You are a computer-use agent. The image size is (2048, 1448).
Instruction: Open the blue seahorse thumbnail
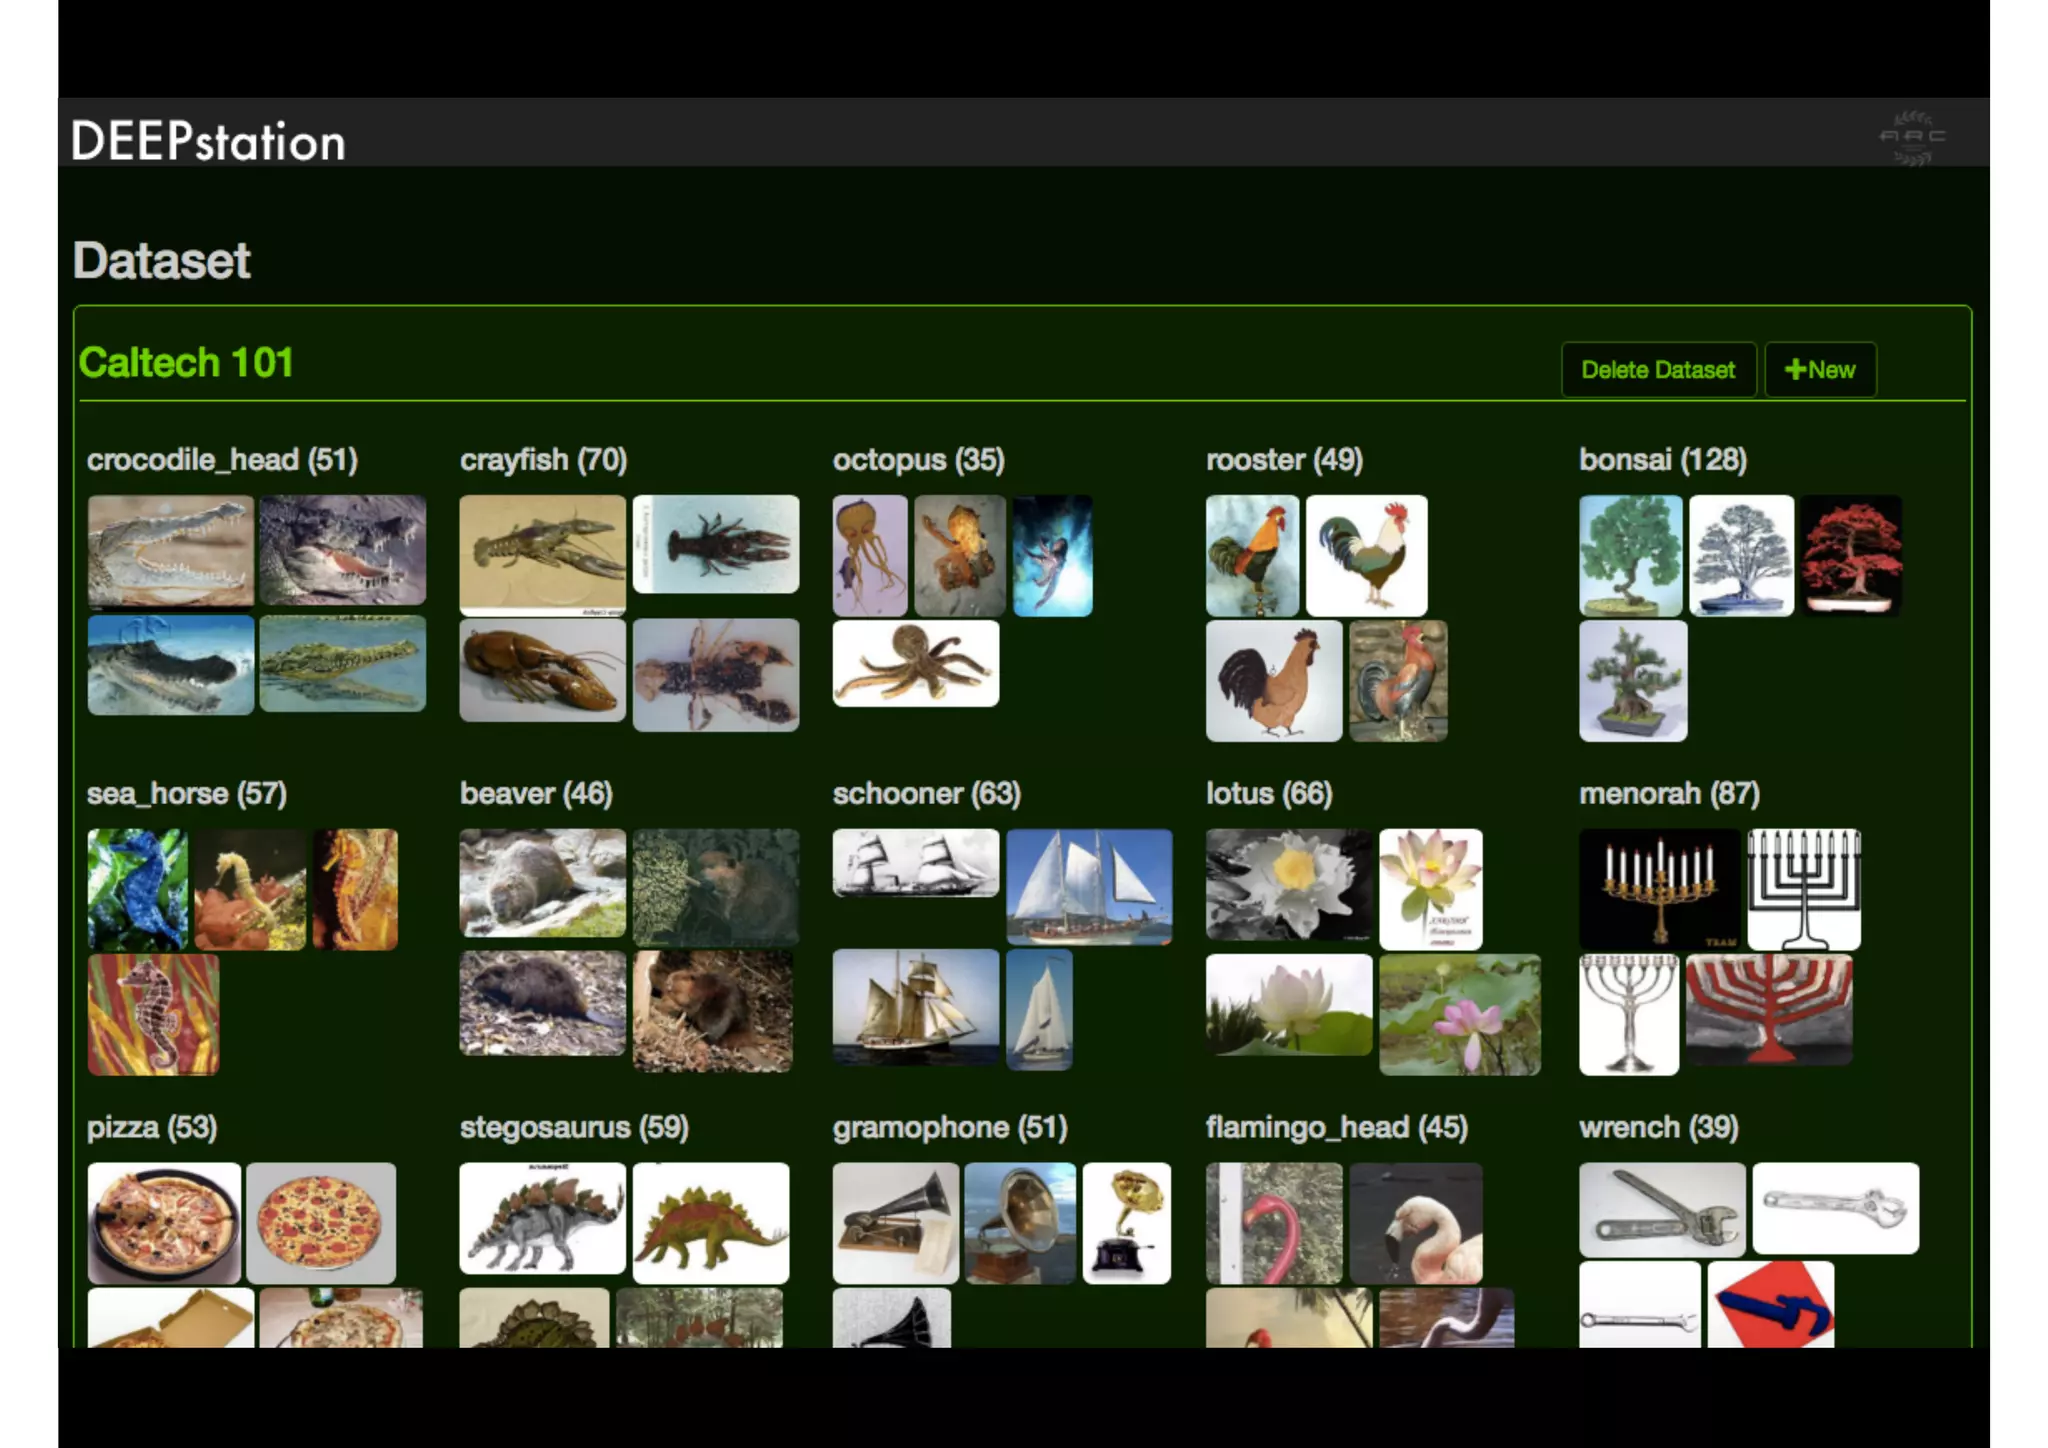click(x=137, y=889)
